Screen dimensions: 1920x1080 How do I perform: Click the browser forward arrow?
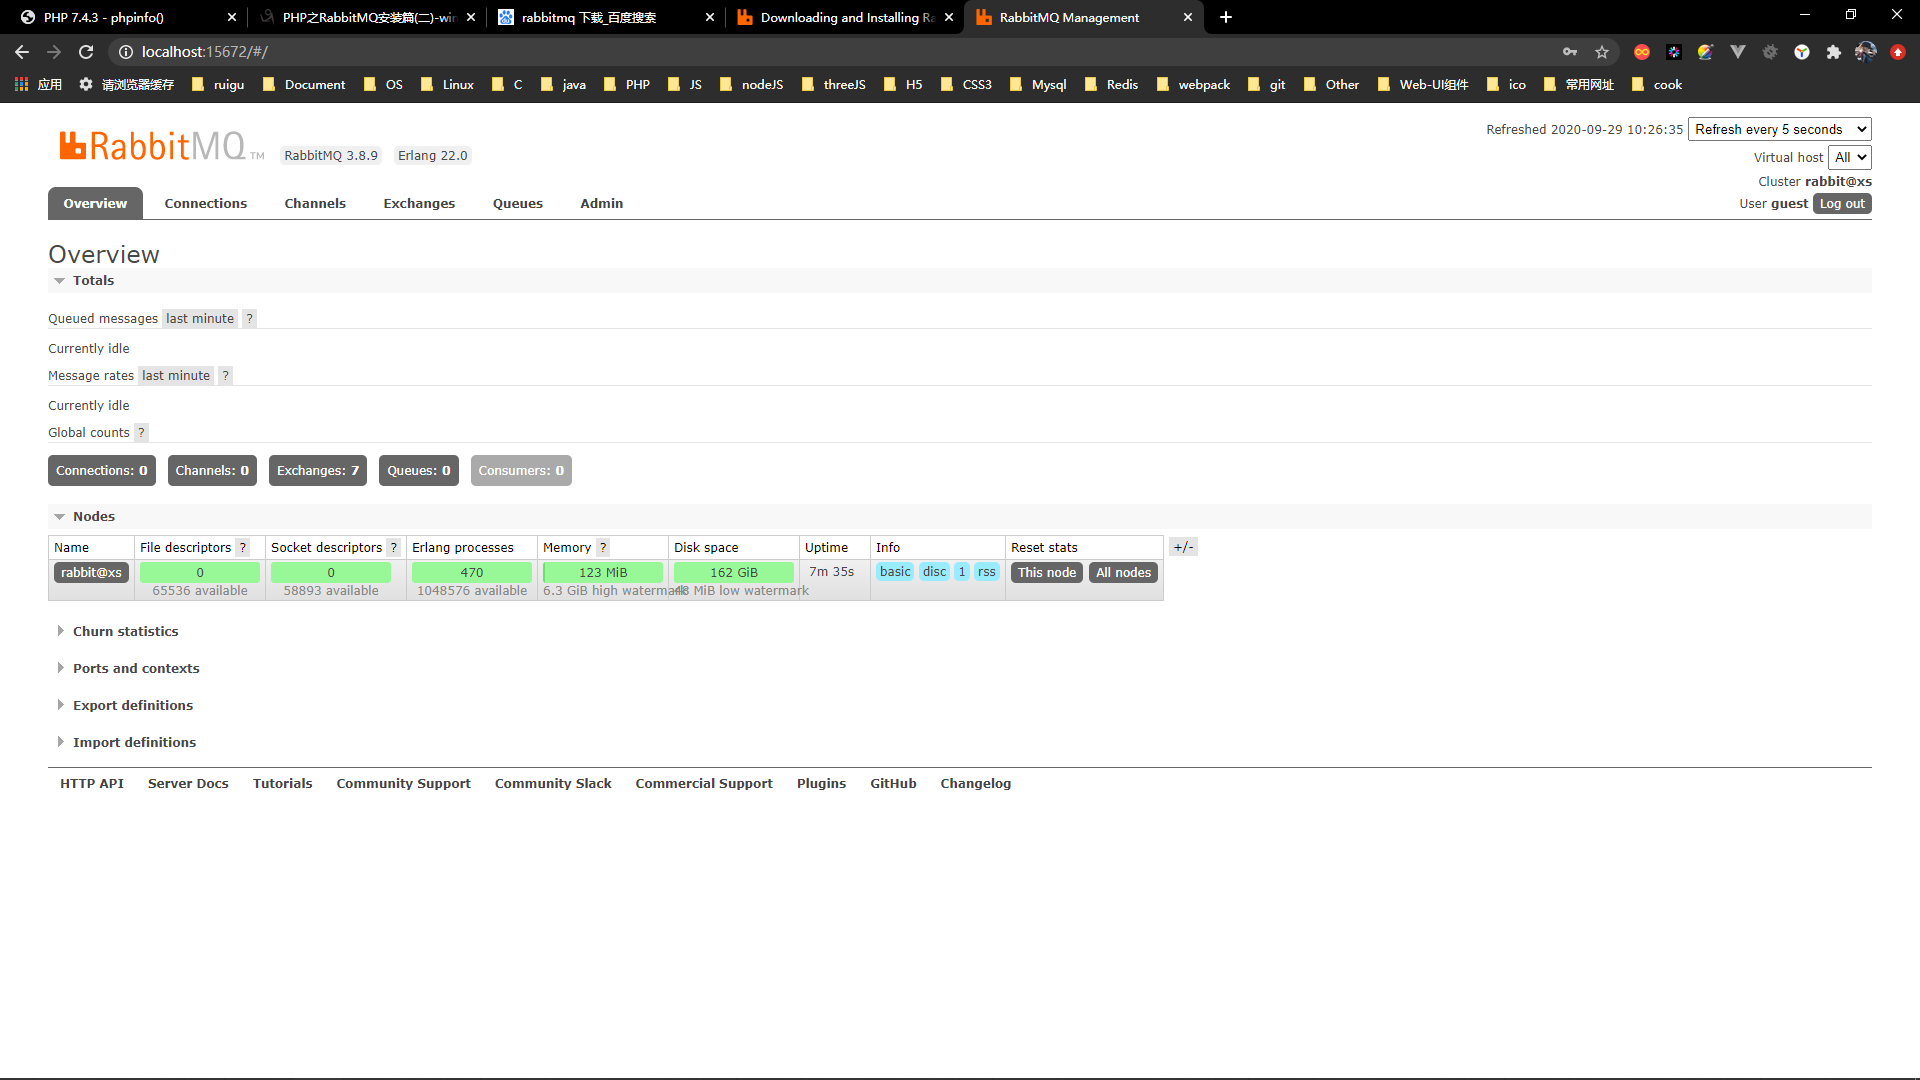click(x=54, y=52)
